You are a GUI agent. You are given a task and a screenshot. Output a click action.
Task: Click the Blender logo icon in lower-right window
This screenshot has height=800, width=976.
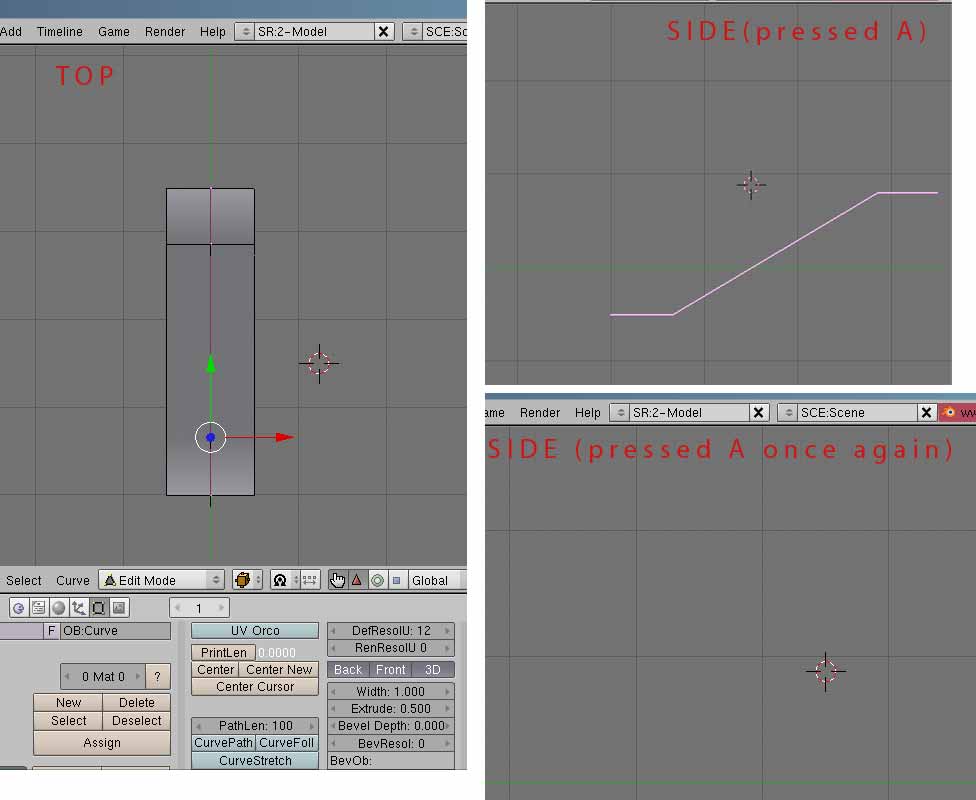(949, 412)
